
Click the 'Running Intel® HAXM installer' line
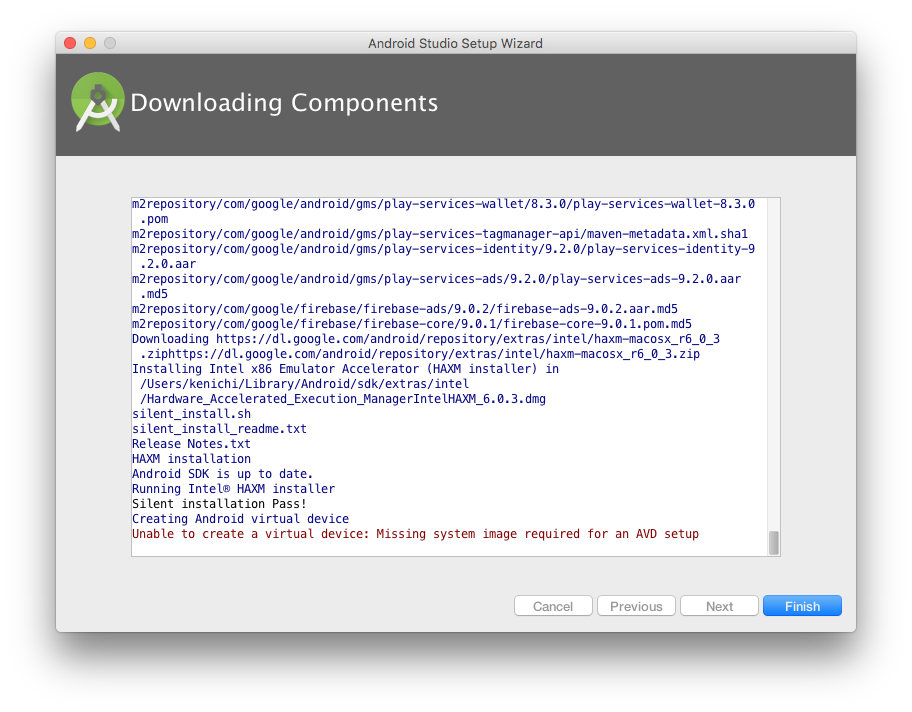click(x=233, y=489)
